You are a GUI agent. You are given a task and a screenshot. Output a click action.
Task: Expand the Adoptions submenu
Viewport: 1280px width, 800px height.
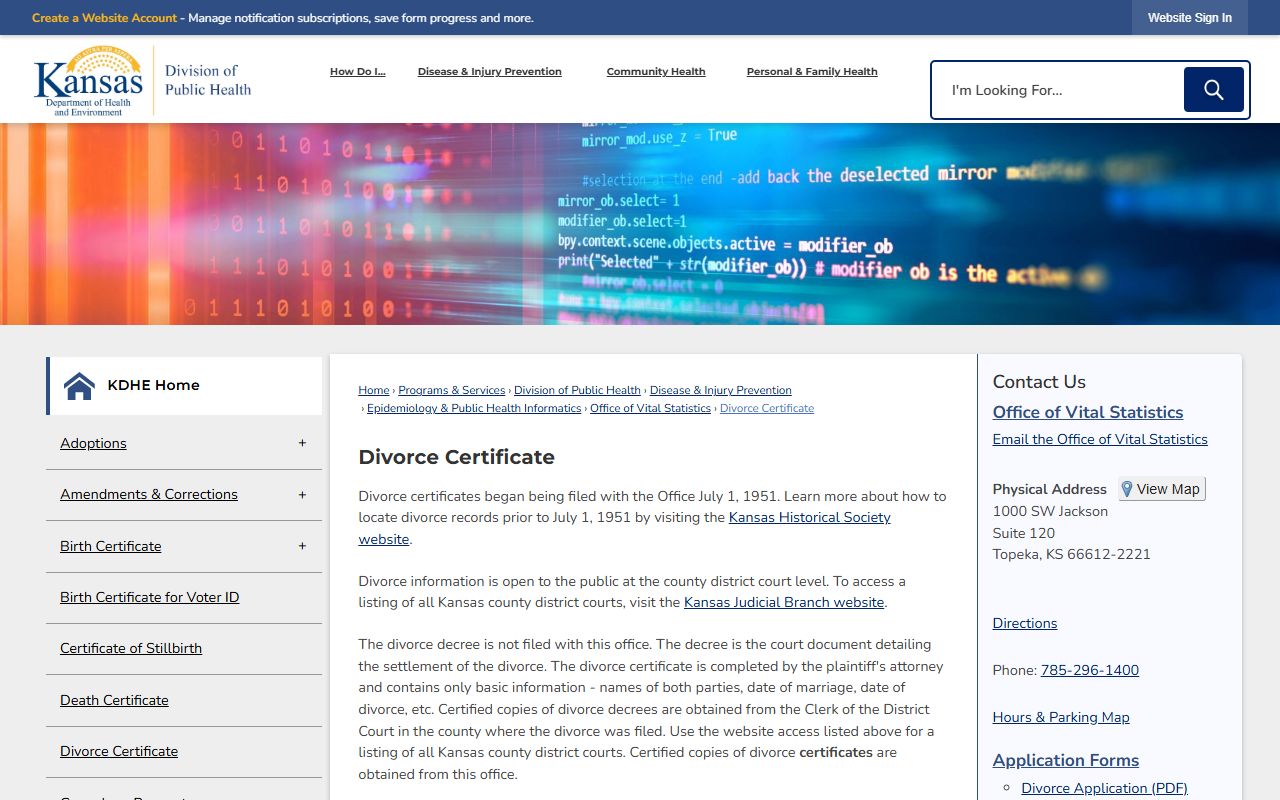[x=302, y=443]
